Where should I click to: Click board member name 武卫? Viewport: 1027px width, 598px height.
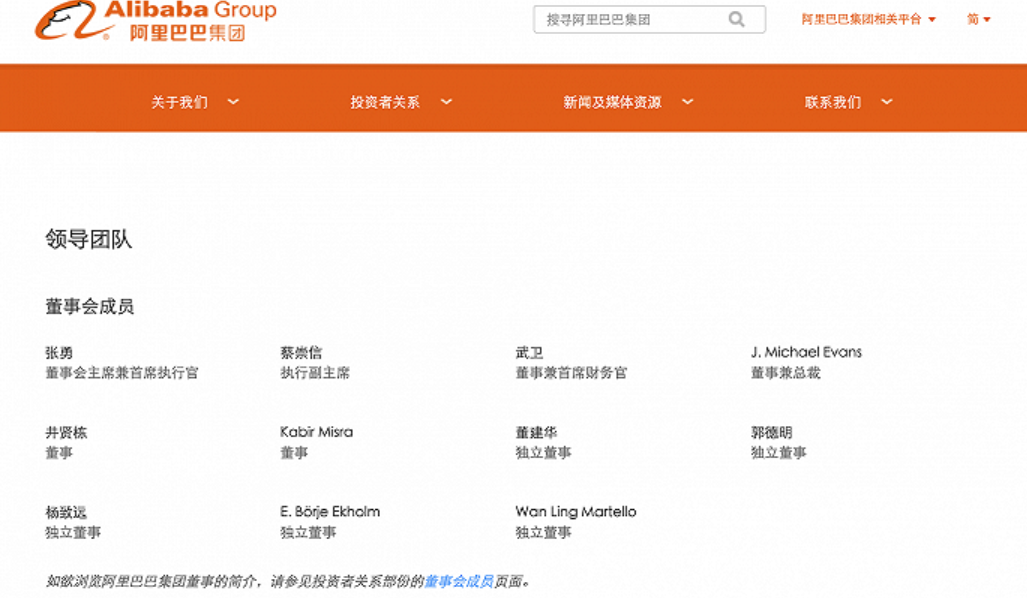[529, 352]
